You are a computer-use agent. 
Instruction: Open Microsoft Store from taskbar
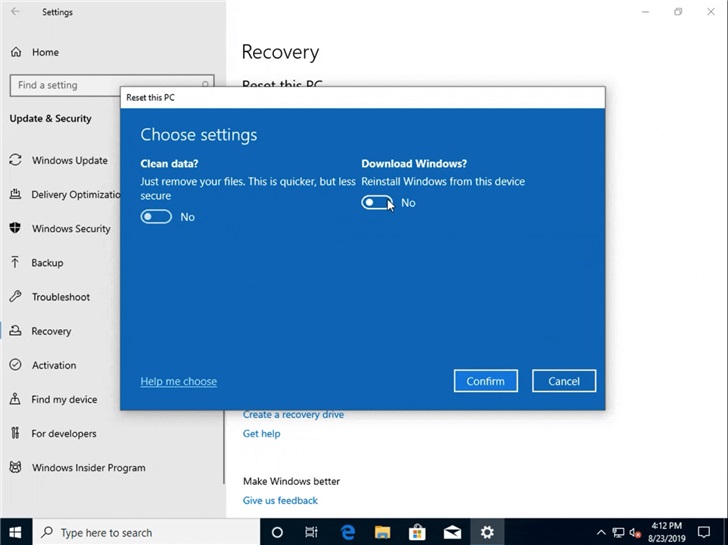[x=417, y=532]
